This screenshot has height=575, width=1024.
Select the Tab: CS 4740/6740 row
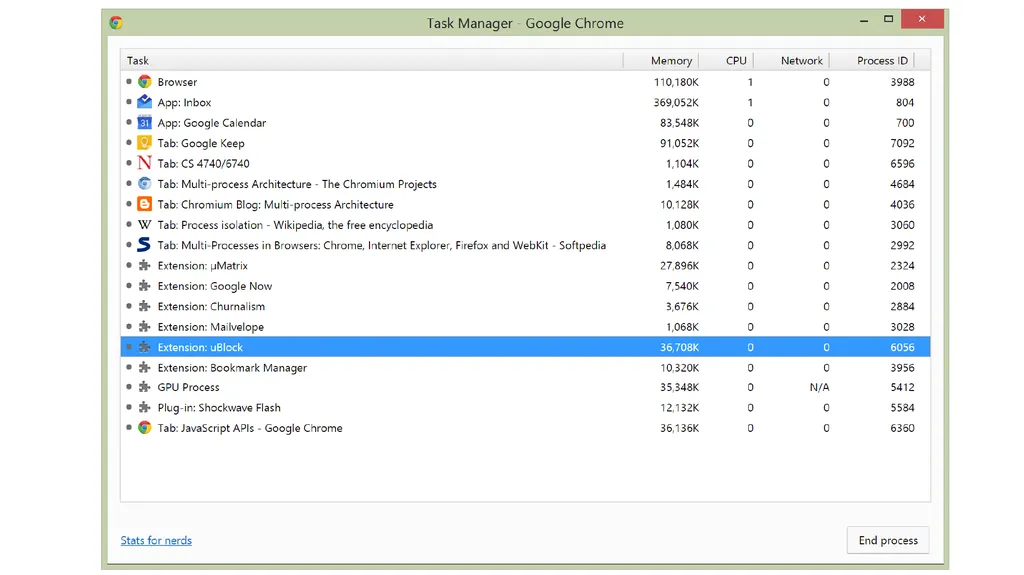[x=525, y=163]
